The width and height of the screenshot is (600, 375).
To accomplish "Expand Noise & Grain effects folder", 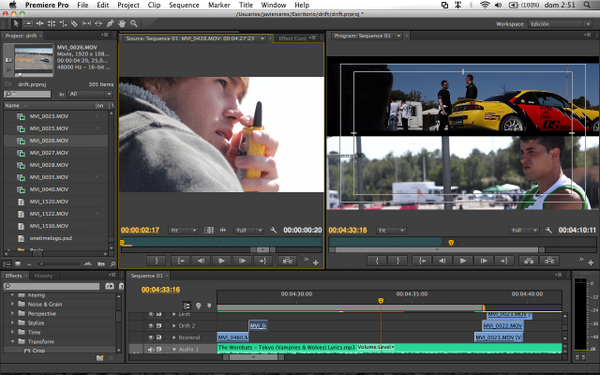I will (12, 304).
